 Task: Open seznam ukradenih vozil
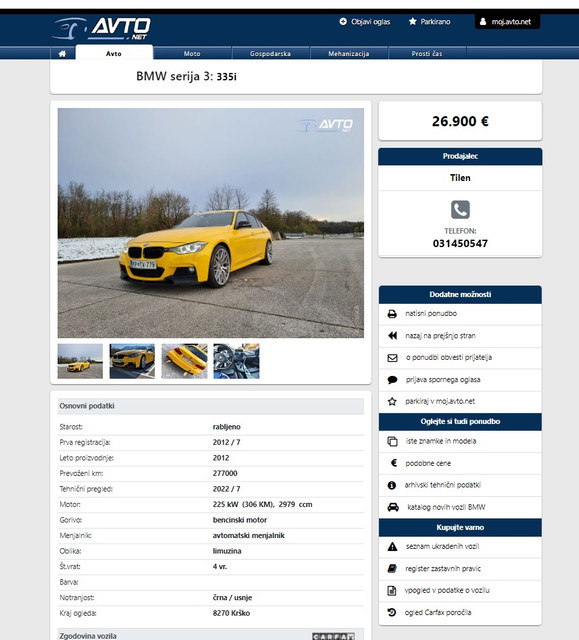442,546
